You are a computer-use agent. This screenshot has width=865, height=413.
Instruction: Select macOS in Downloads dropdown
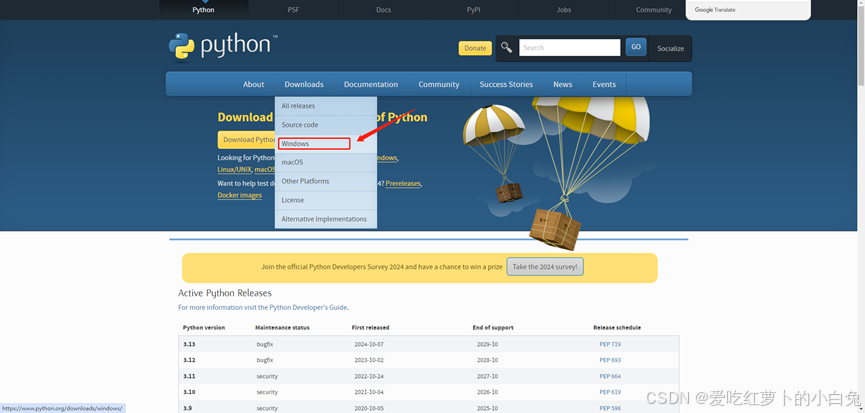(325, 162)
